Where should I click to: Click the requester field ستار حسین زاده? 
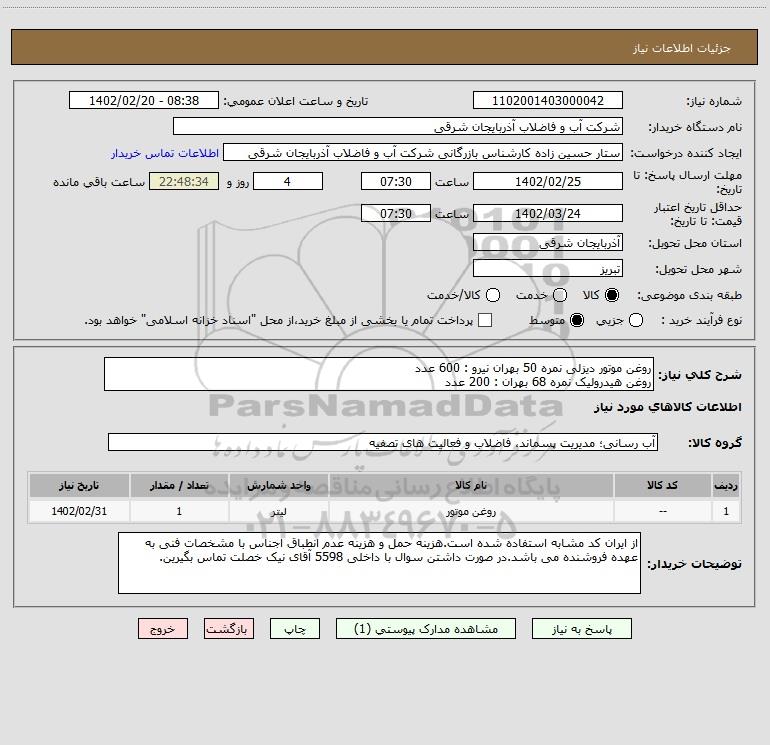(x=423, y=153)
